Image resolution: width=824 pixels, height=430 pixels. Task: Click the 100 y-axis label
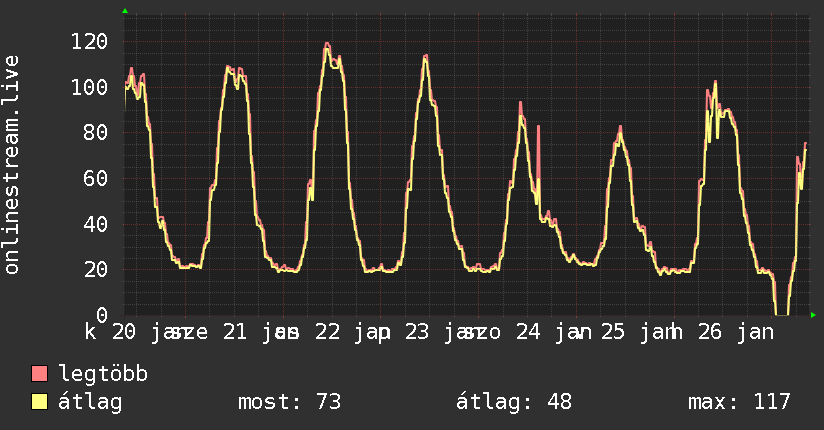[89, 87]
